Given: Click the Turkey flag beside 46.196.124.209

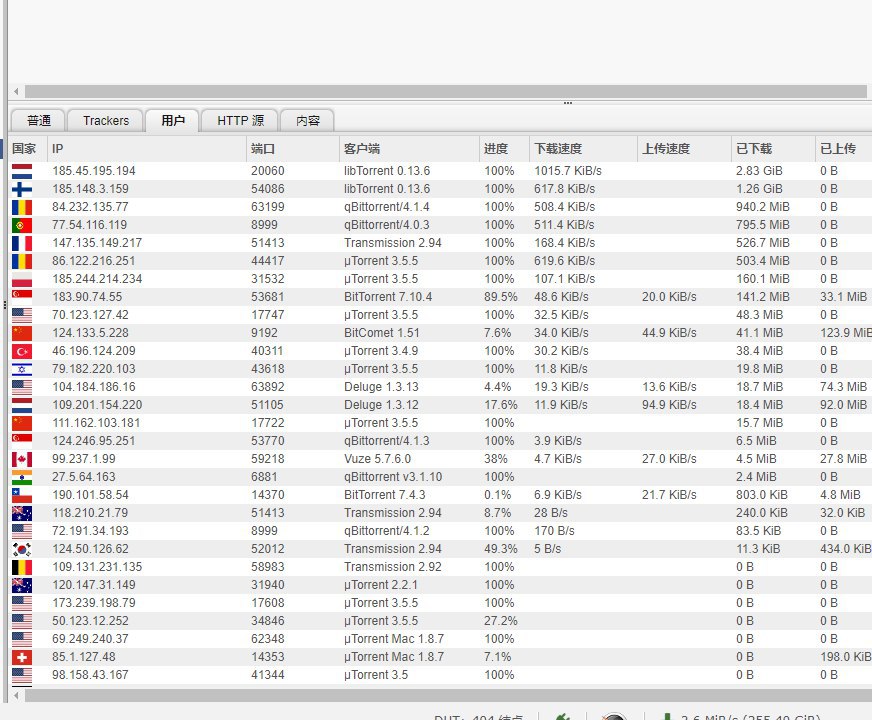Looking at the screenshot, I should (22, 351).
